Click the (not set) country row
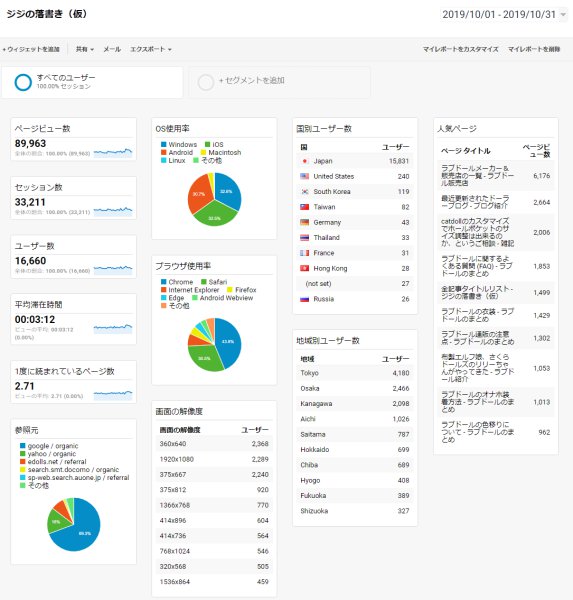 click(355, 284)
